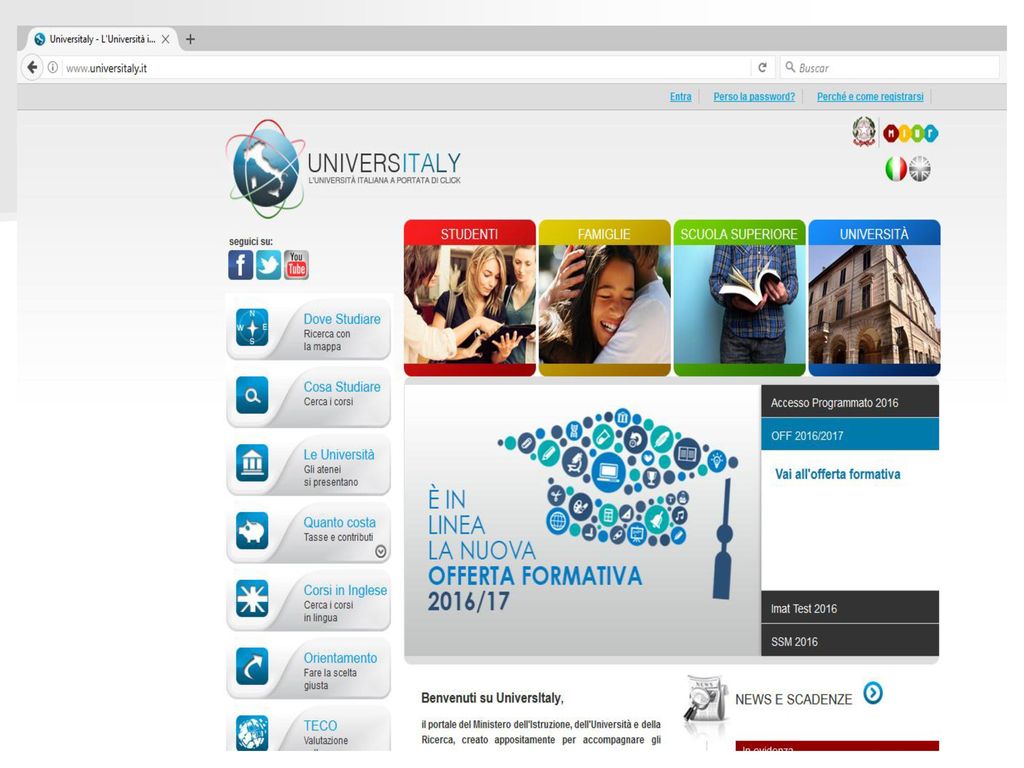This screenshot has width=1024, height=768.
Task: Select Accesso Programmato 2016 panel
Action: click(850, 402)
